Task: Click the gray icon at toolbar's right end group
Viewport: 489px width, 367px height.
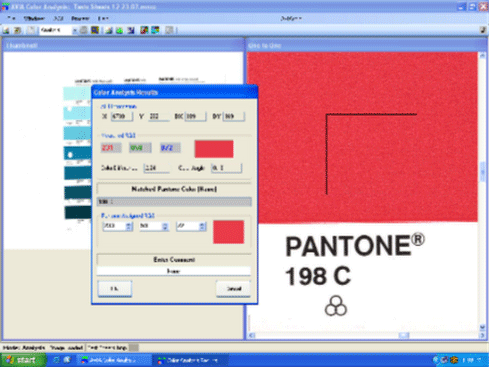Action: coord(169,30)
